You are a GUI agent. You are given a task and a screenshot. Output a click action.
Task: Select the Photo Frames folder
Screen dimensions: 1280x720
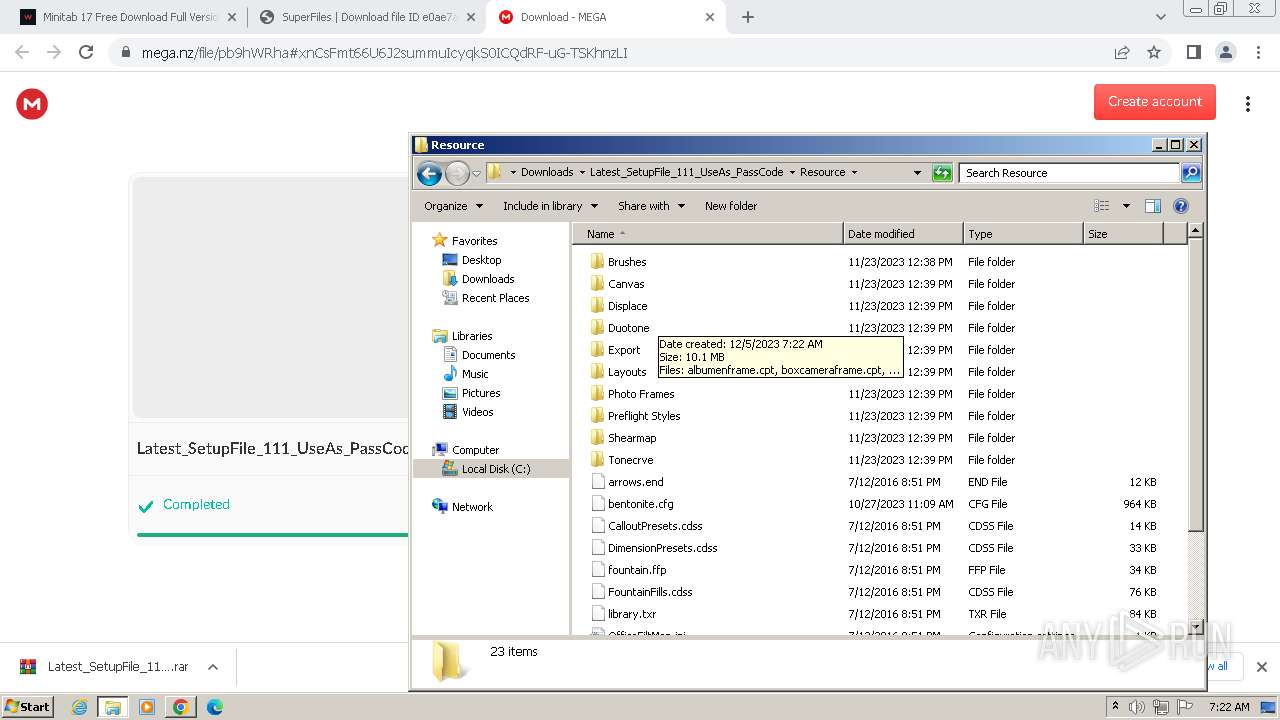pos(641,394)
